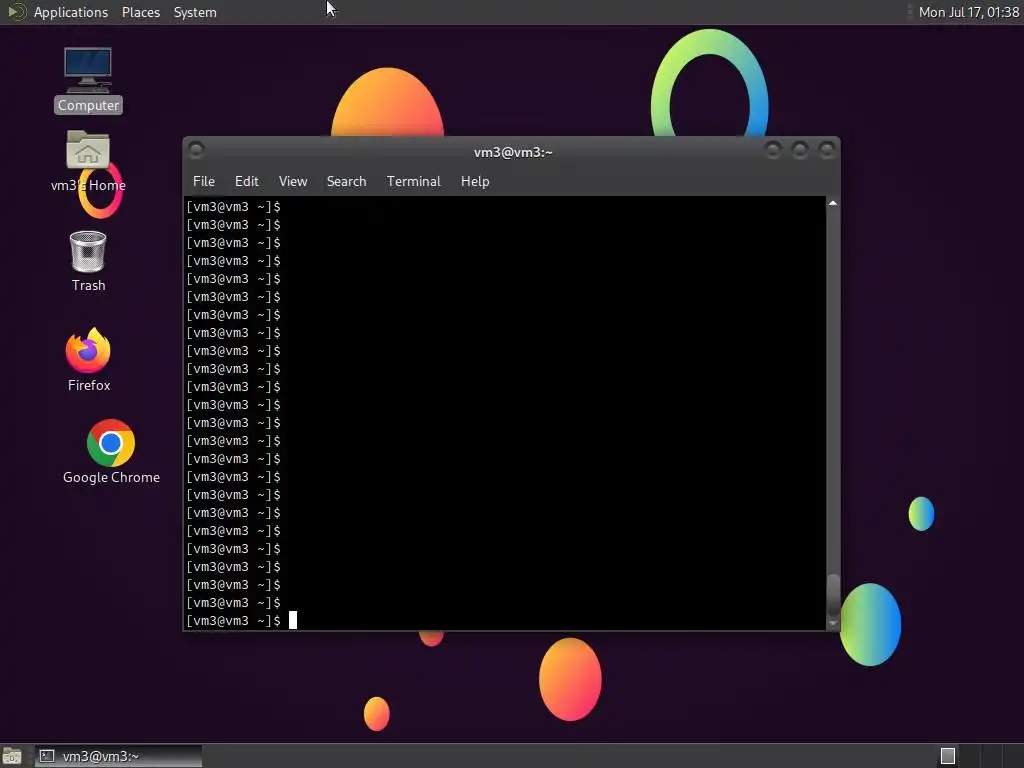Click the show desktop icon in bottom panel
Viewport: 1024px width, 768px height.
[12, 756]
